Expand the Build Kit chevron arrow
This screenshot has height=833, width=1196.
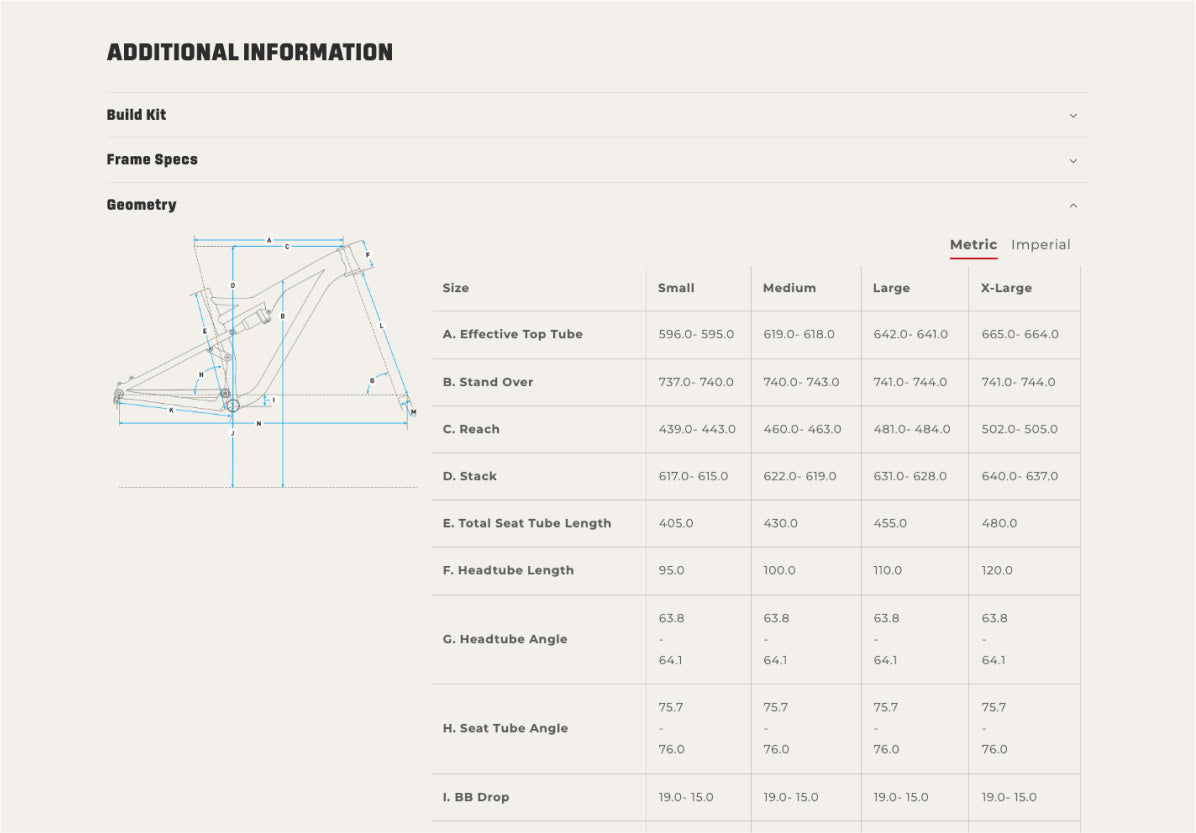point(1073,115)
